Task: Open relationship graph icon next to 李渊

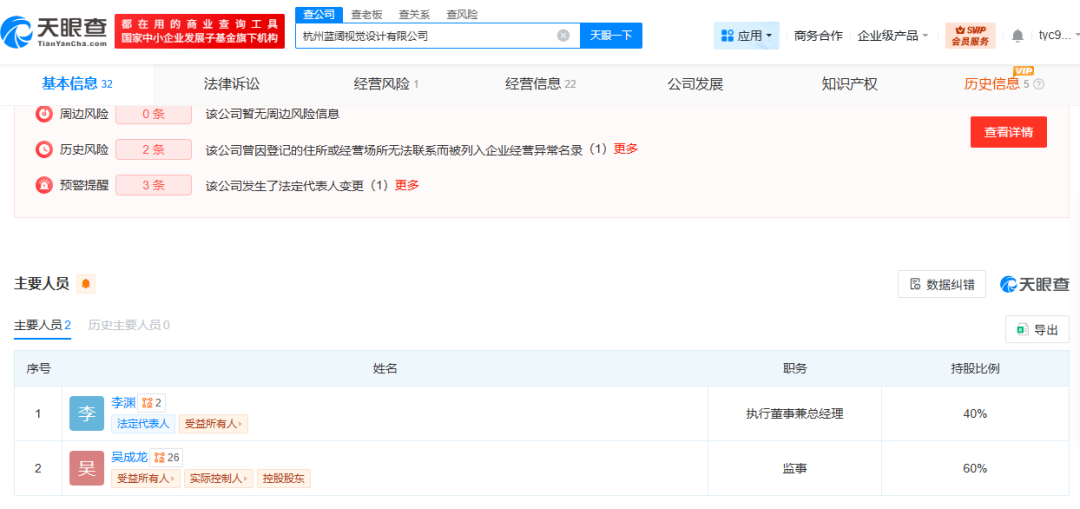Action: [x=152, y=403]
